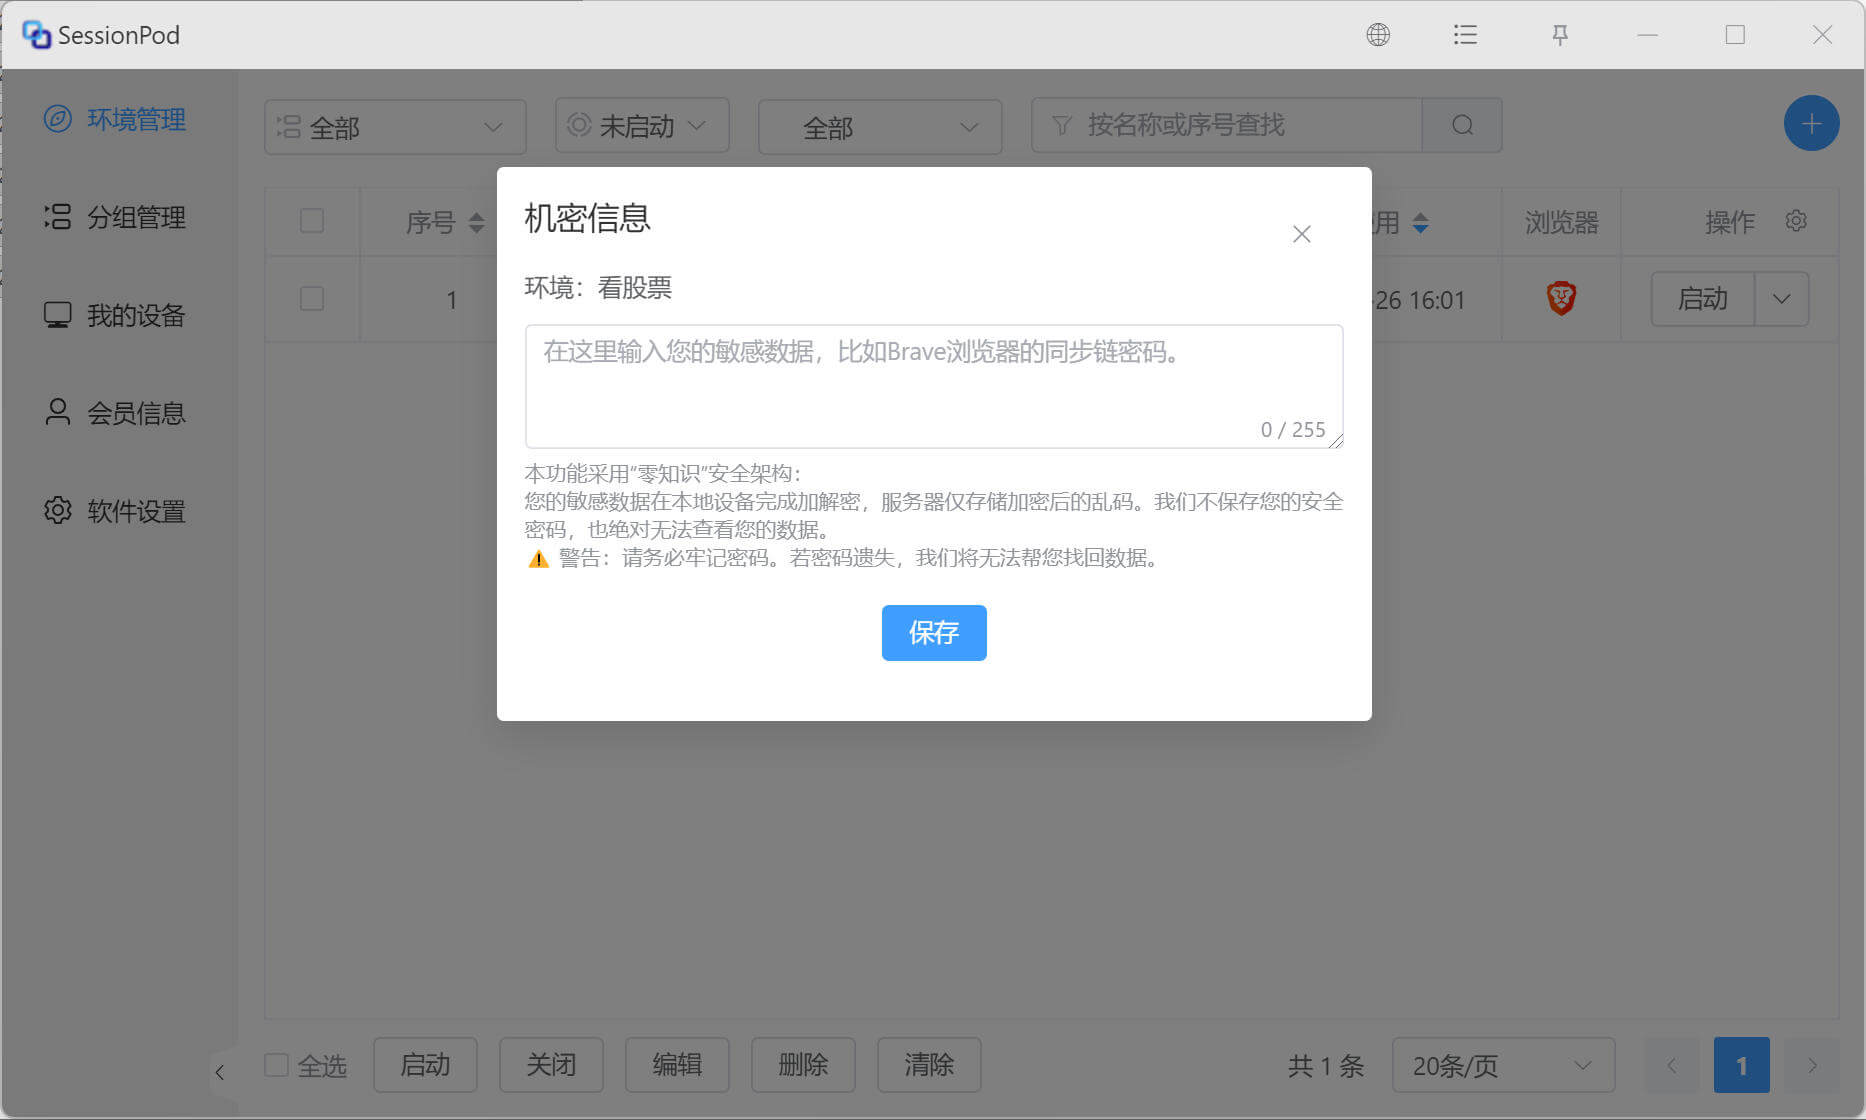This screenshot has width=1866, height=1120.
Task: Focus the sensitive data text area
Action: tap(934, 386)
